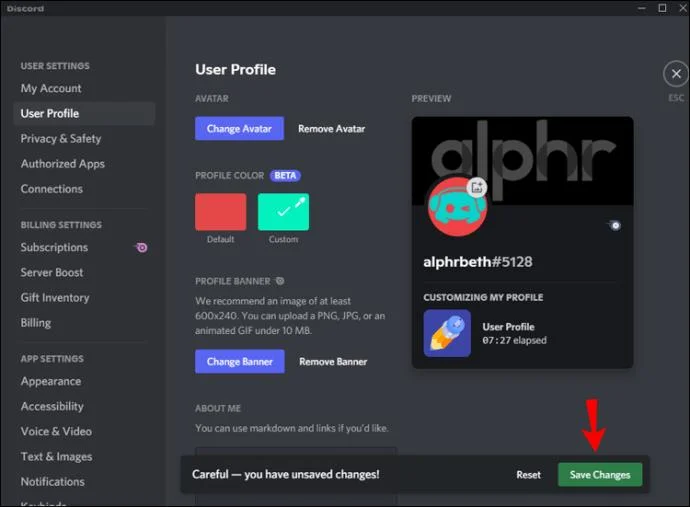
Task: Click the avatar image upload icon
Action: click(x=477, y=187)
